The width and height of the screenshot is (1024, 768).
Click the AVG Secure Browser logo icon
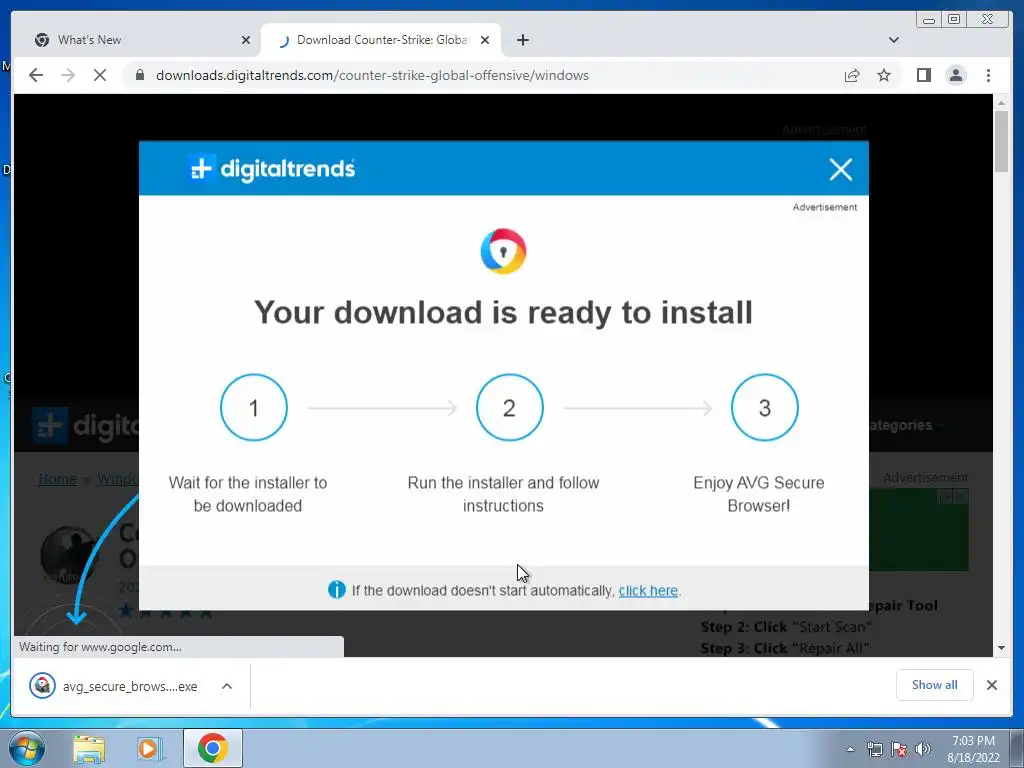[x=503, y=251]
